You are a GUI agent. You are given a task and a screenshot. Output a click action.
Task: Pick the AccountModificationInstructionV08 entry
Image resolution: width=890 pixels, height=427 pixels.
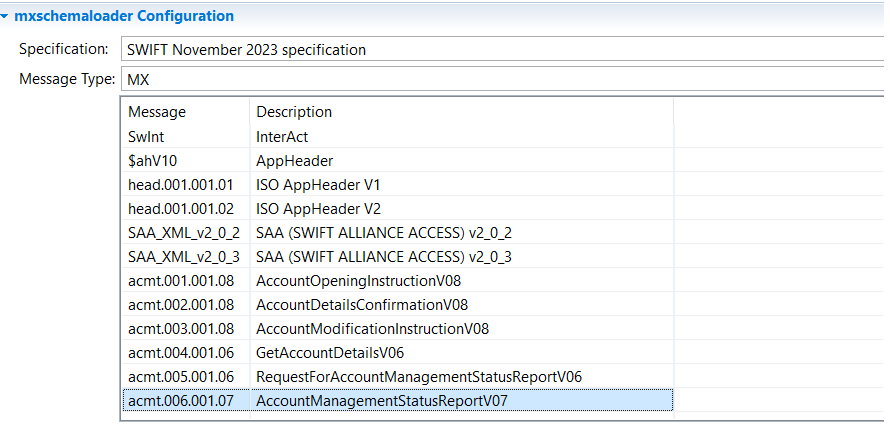tap(372, 328)
